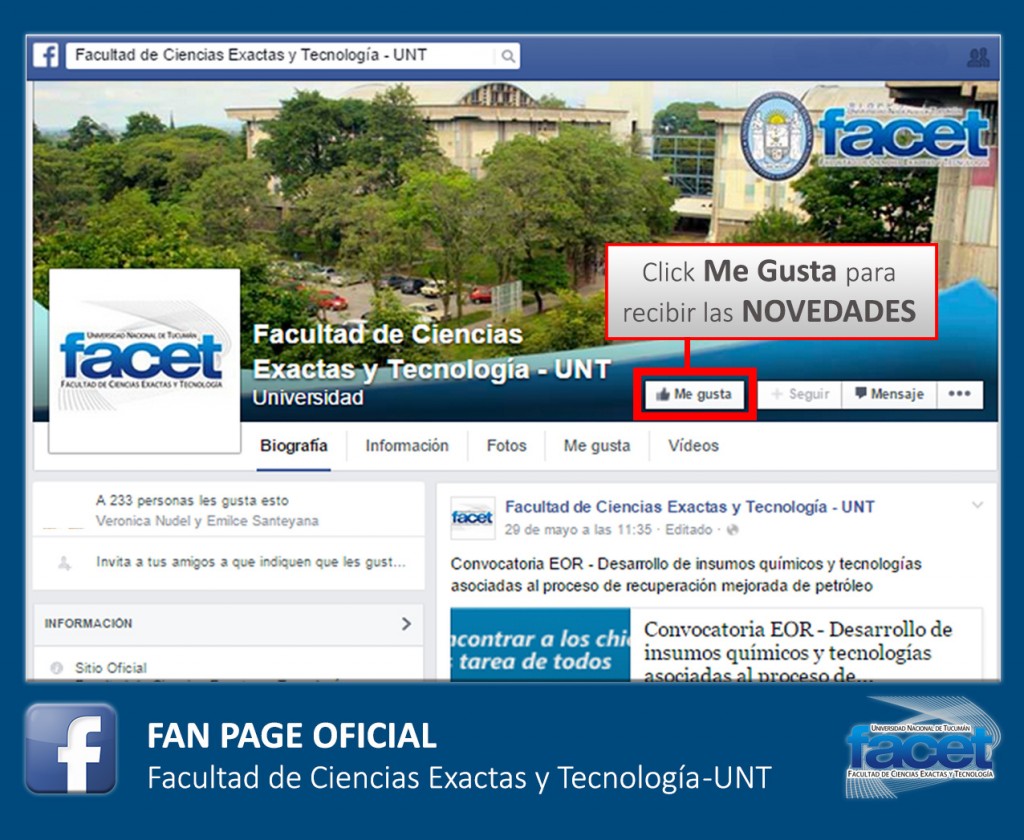Click post timestamp '29 de mayo a las 11:35'
1024x840 pixels.
578,530
